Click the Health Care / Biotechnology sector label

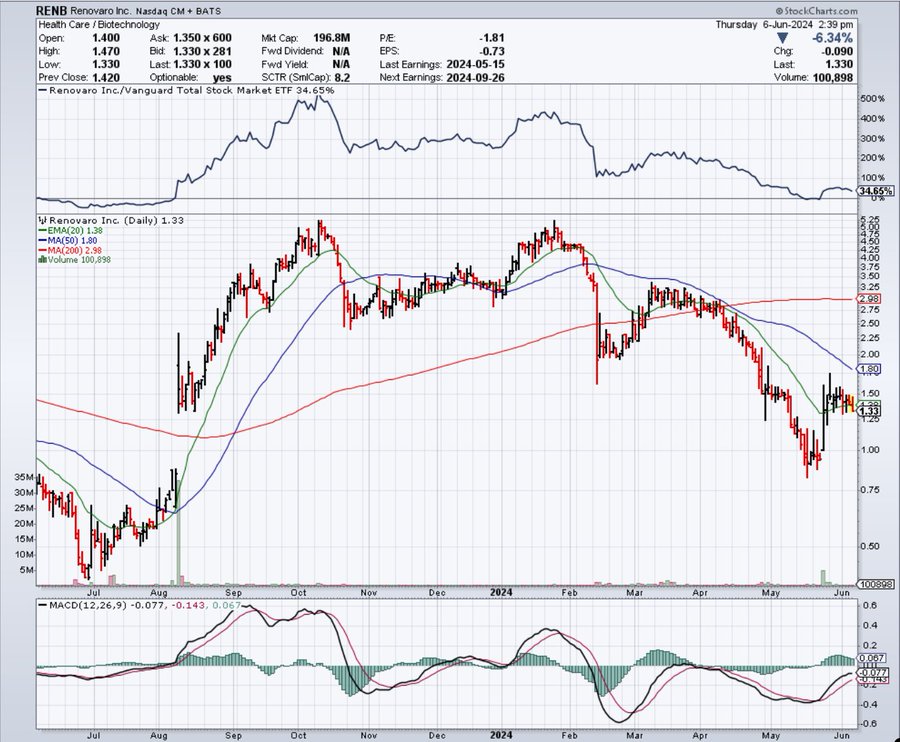click(x=99, y=25)
